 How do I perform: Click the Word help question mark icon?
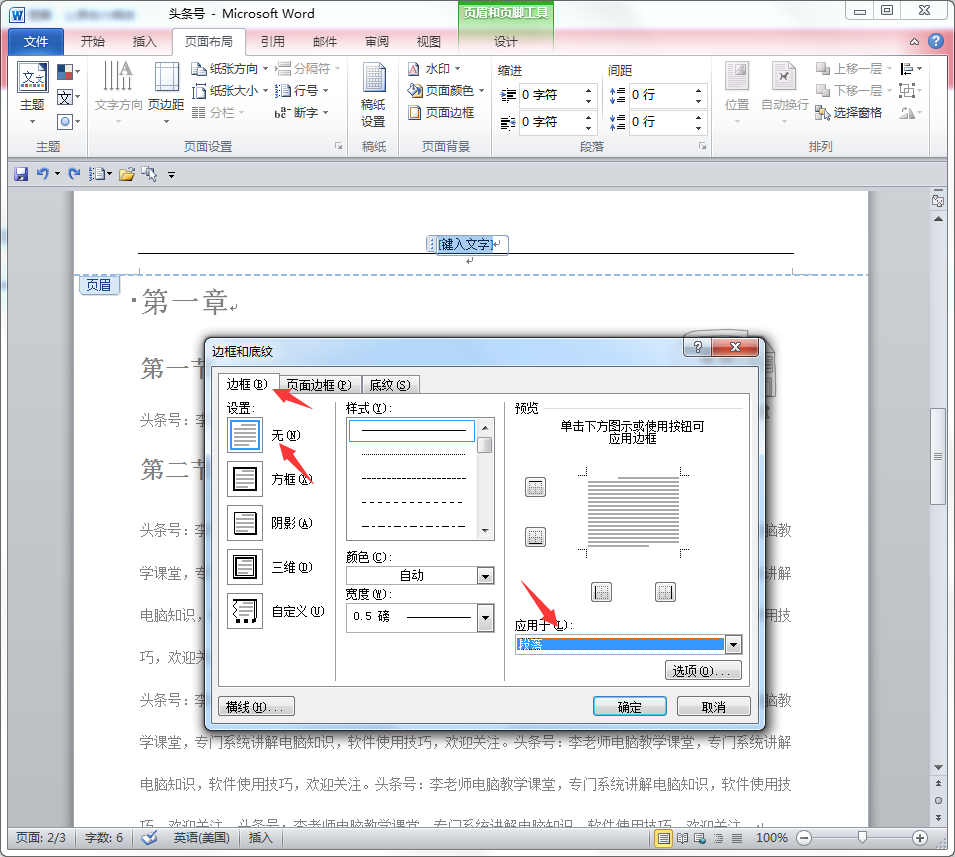tap(936, 41)
